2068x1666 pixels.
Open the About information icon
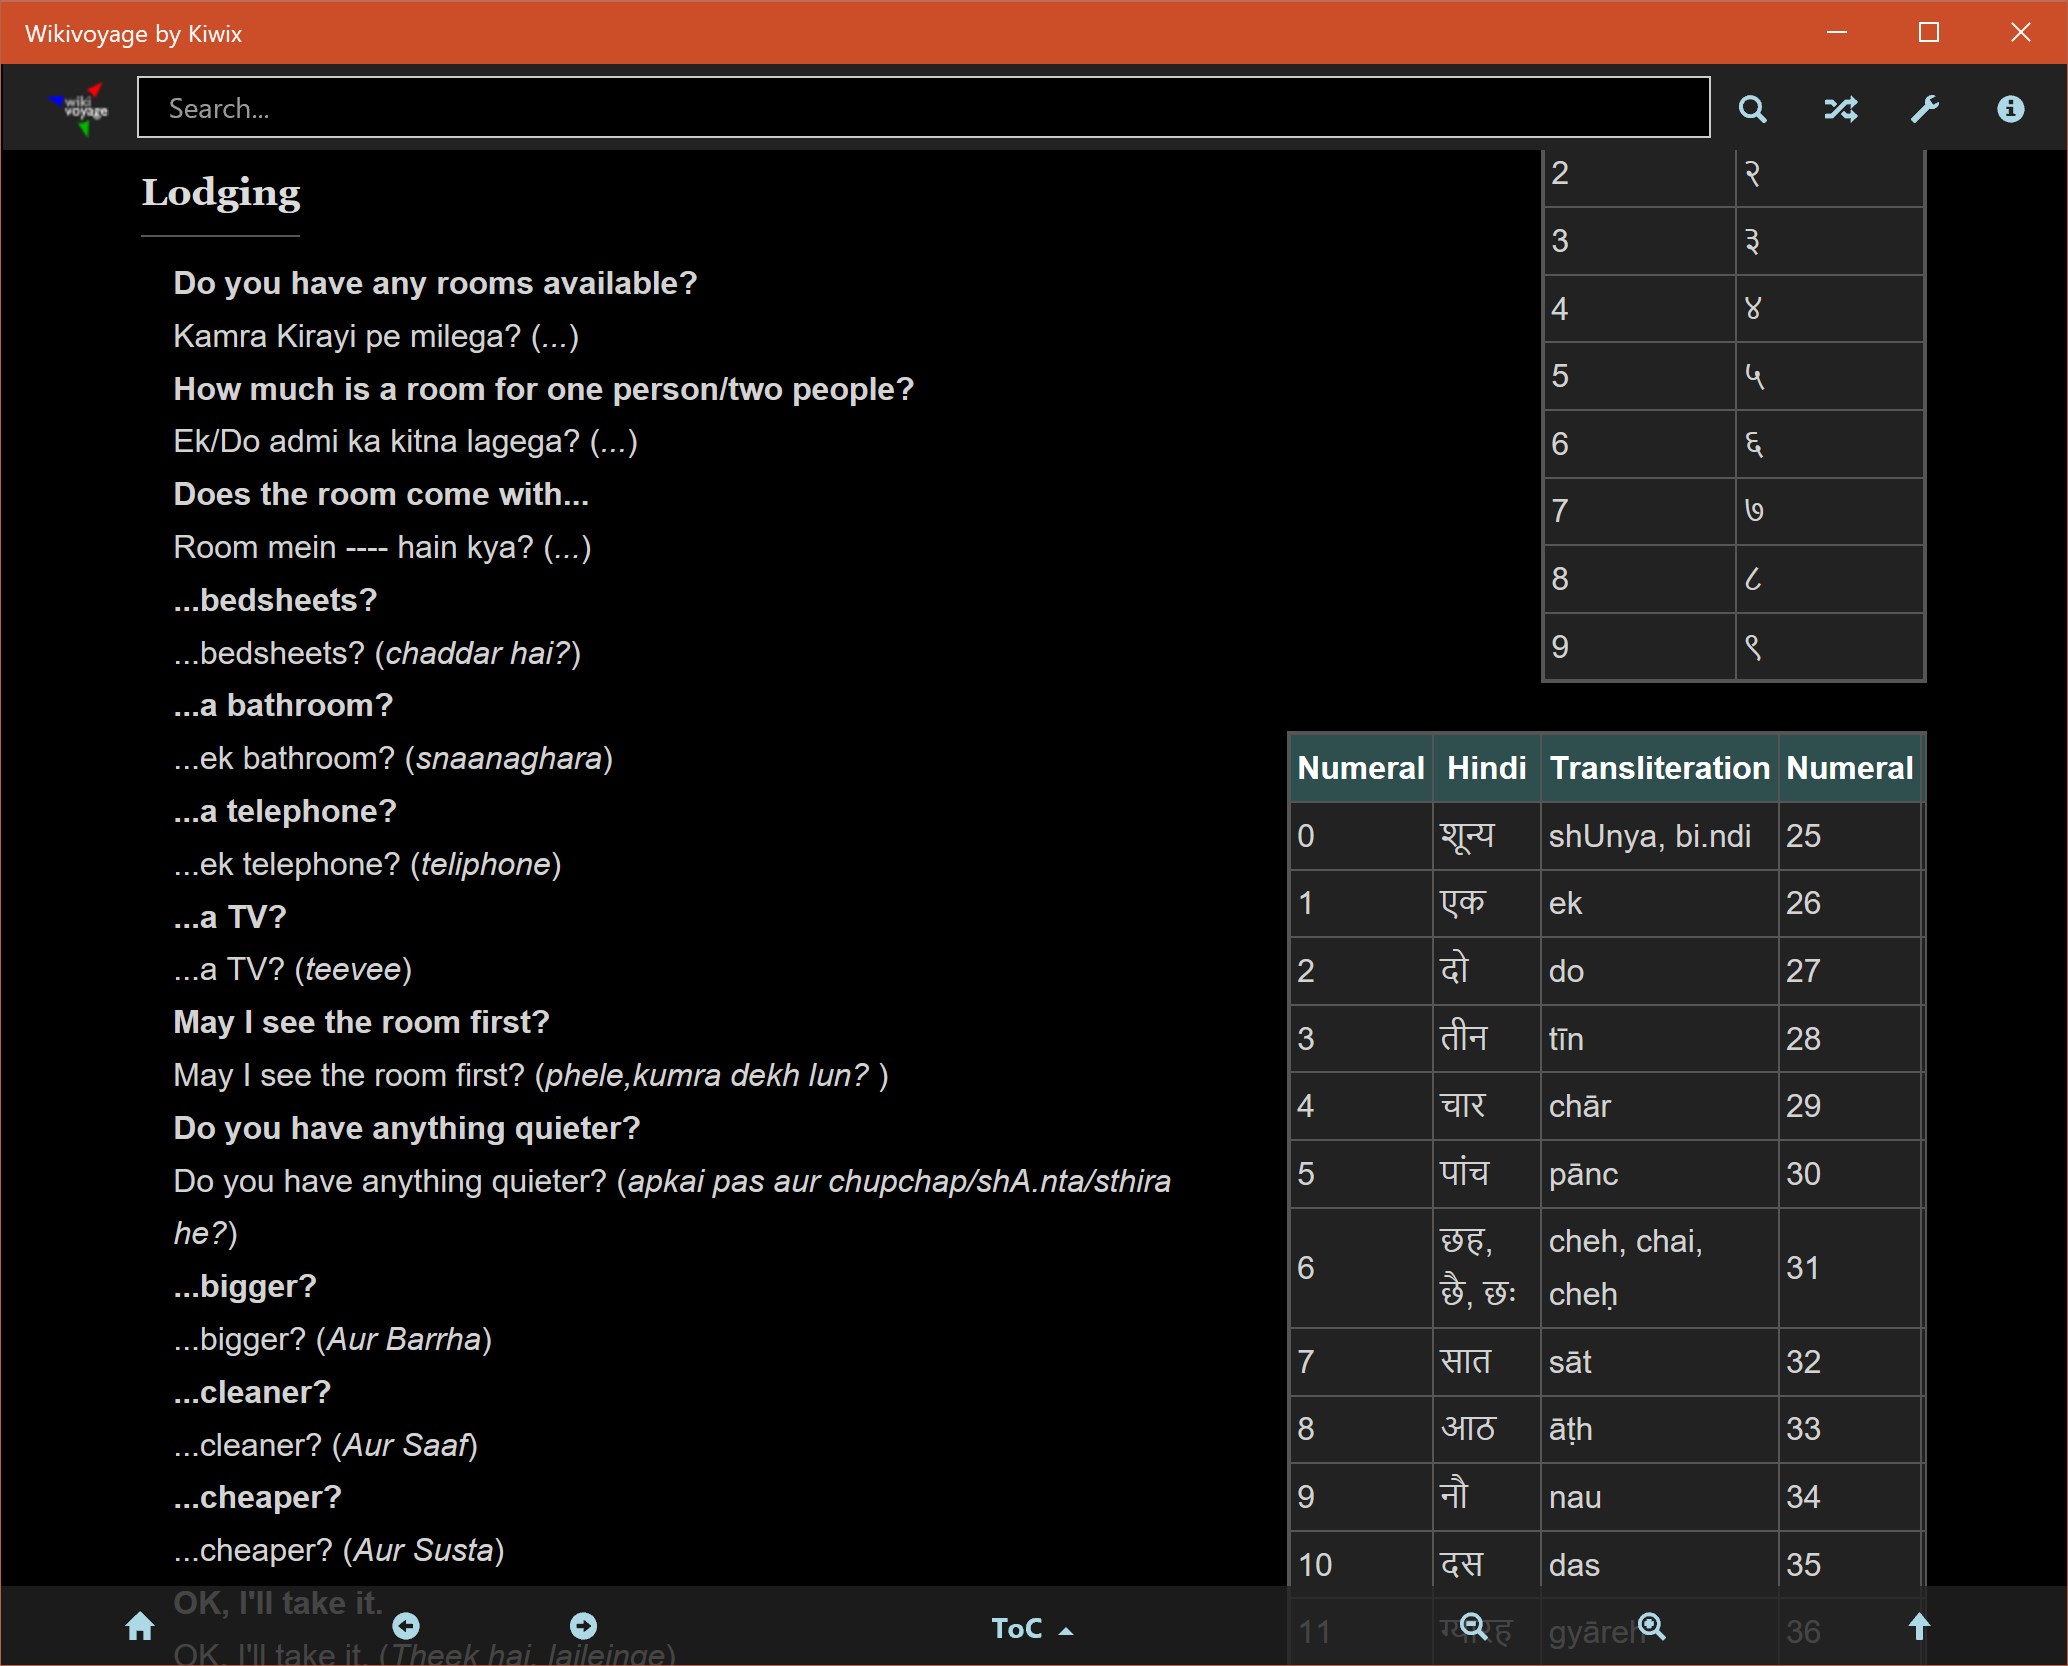tap(2010, 108)
